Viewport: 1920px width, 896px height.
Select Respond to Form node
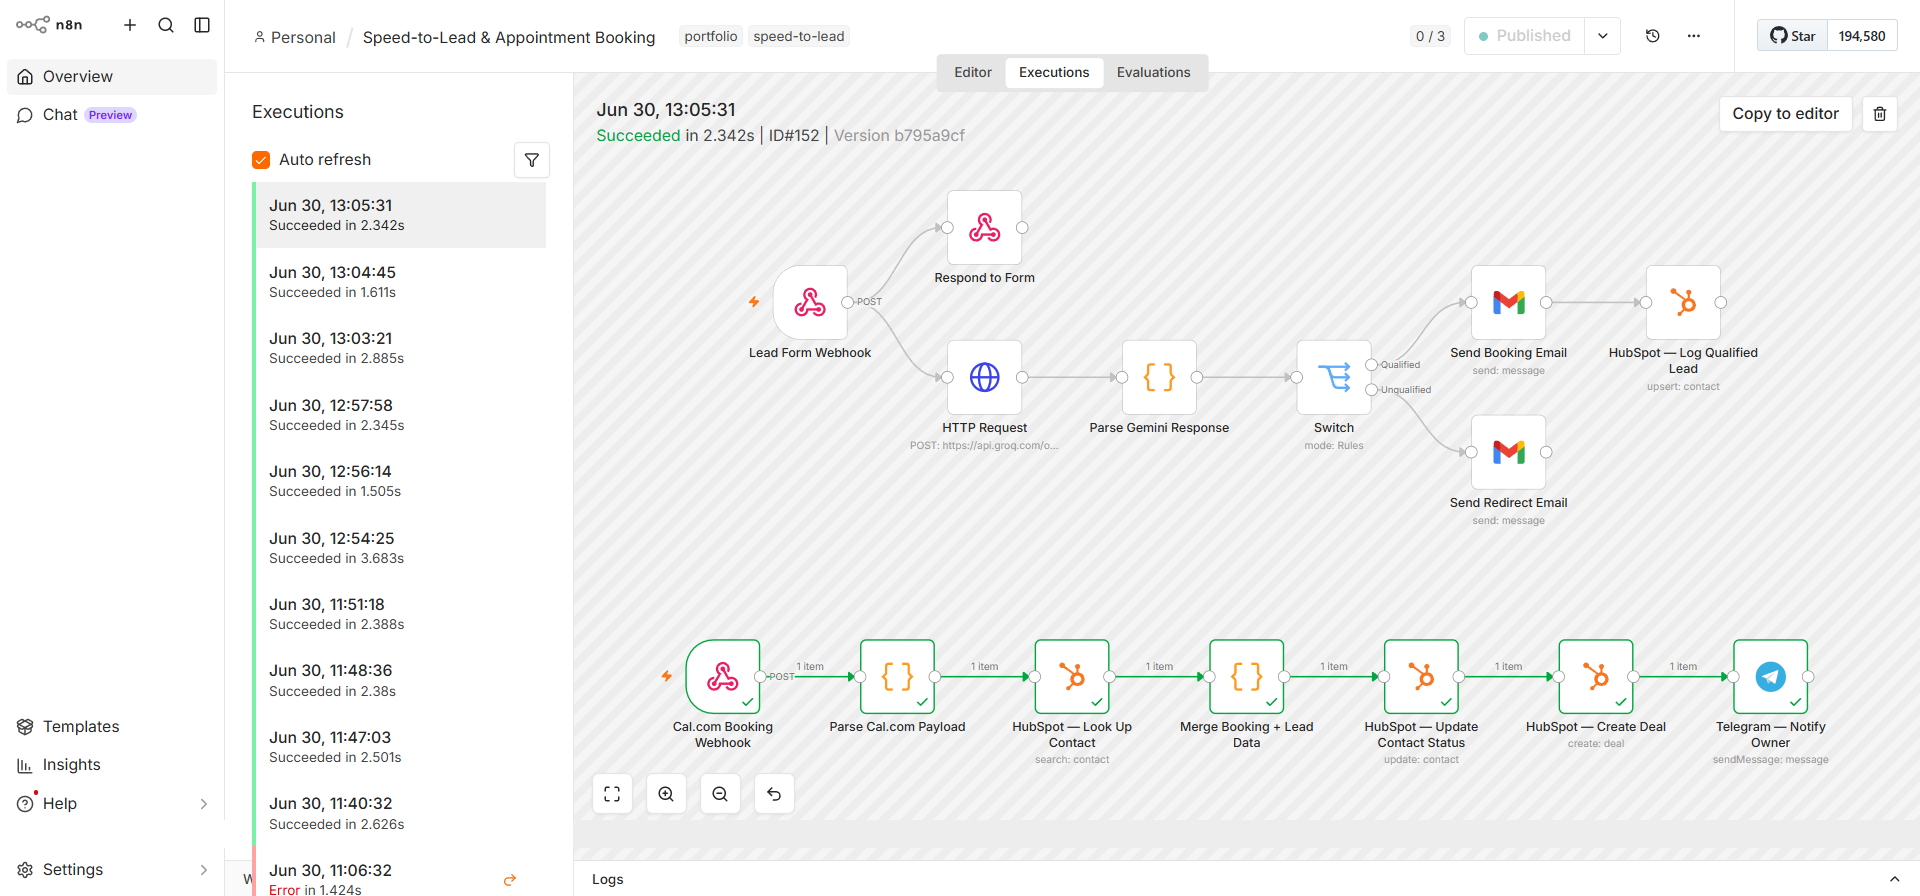985,227
